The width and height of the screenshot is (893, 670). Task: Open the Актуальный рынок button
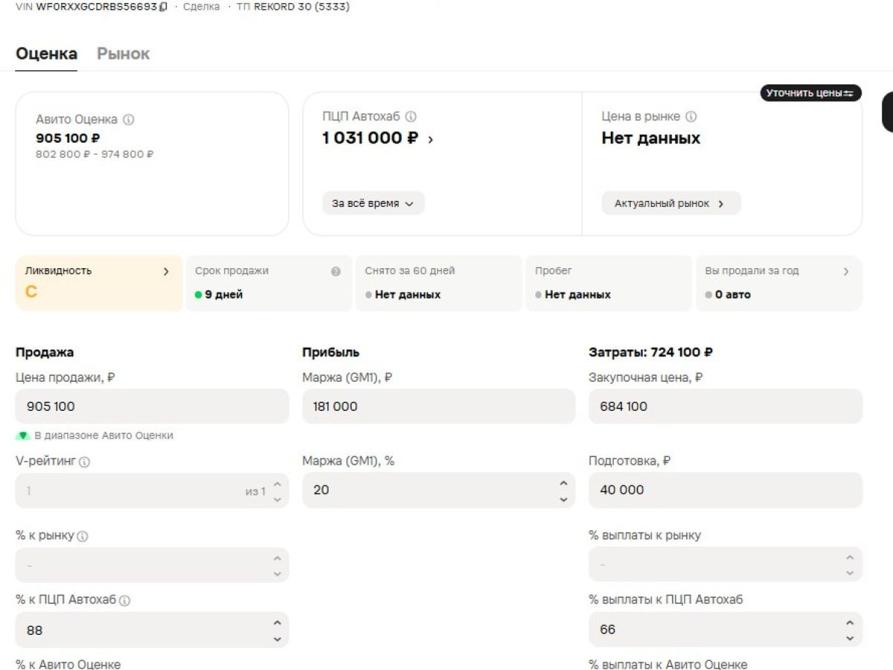pos(671,203)
